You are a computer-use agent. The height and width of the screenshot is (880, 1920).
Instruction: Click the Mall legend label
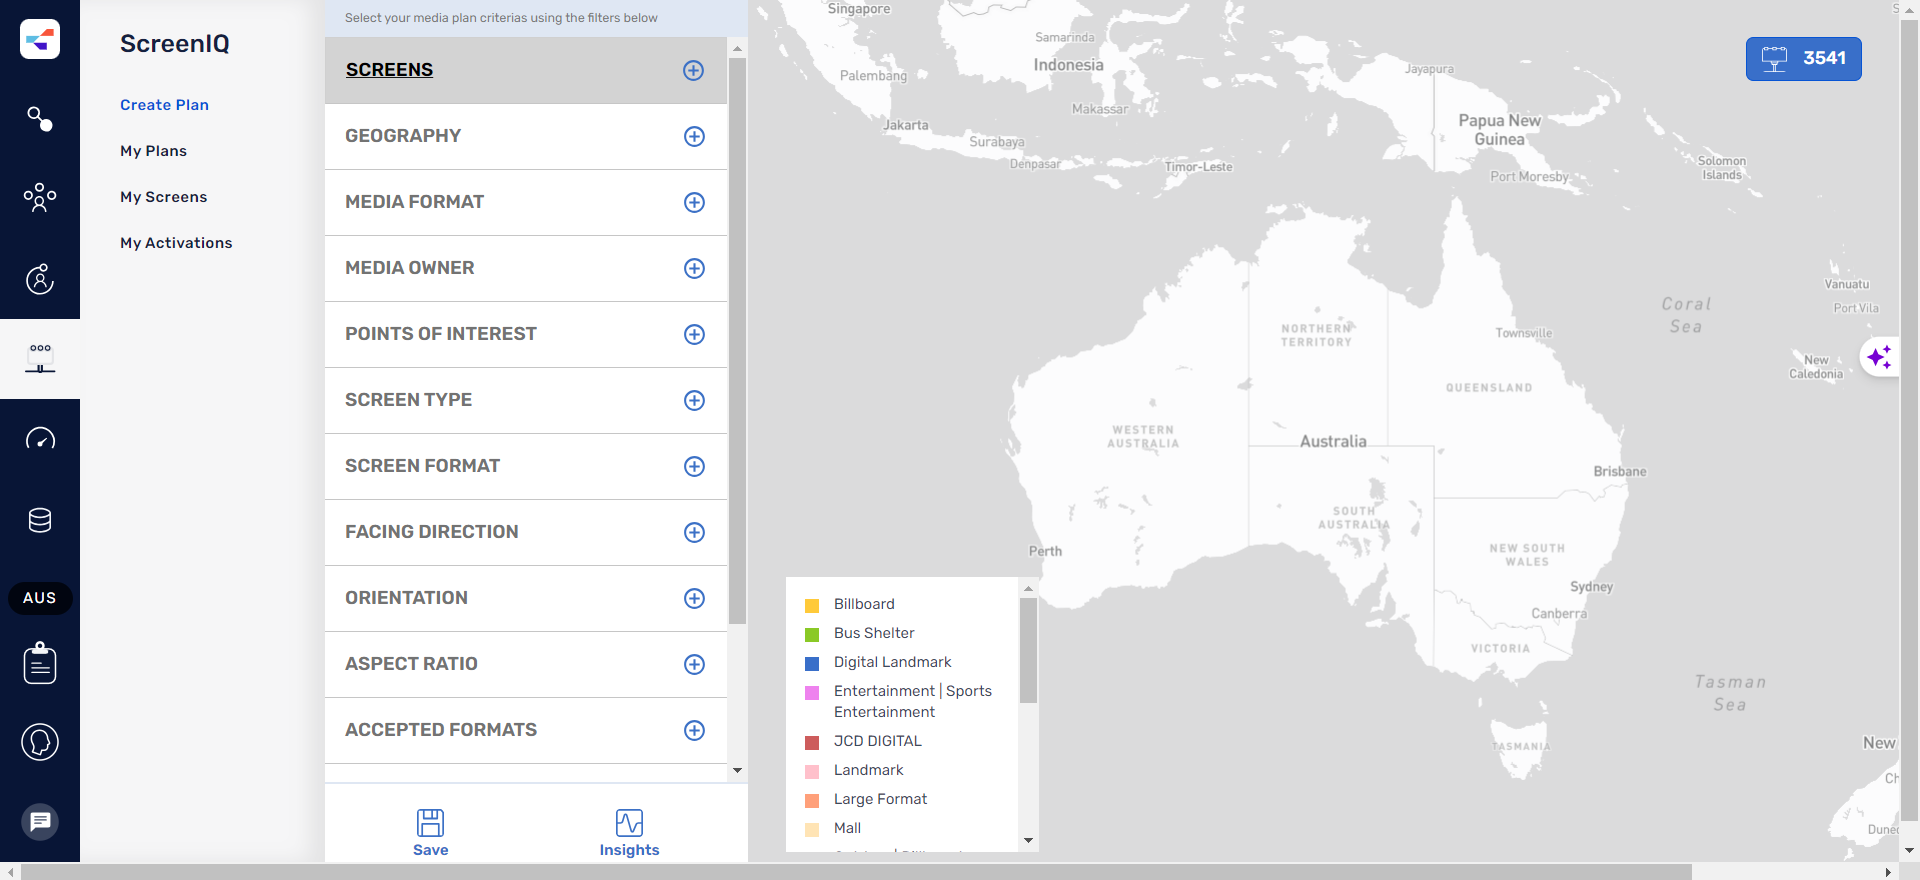pyautogui.click(x=847, y=828)
